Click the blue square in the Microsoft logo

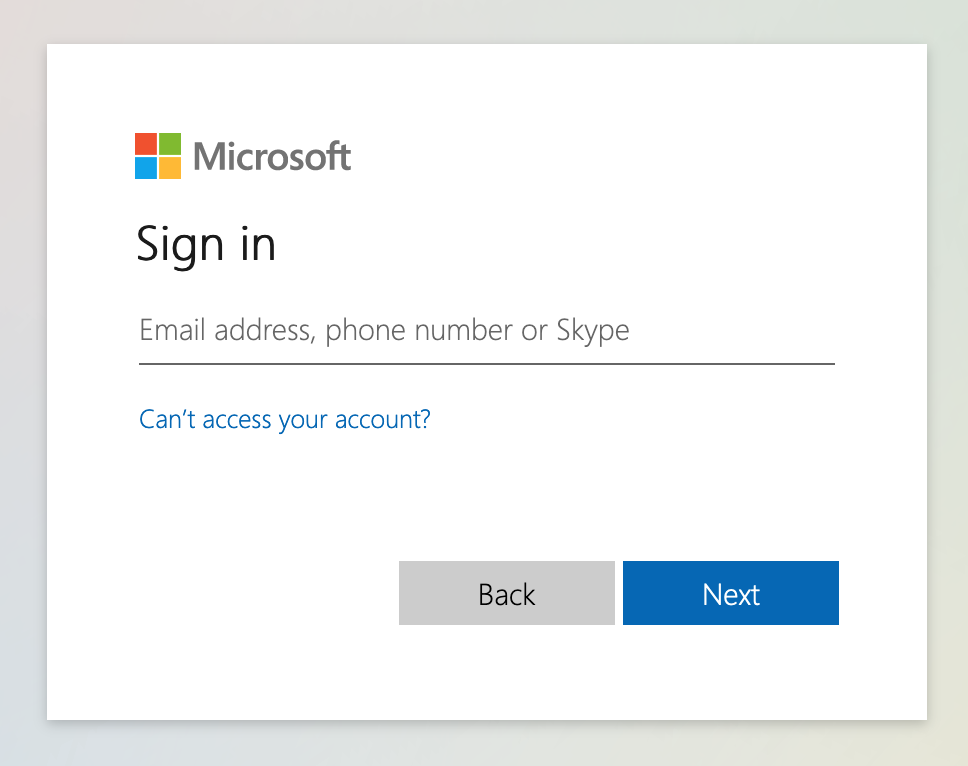146,168
